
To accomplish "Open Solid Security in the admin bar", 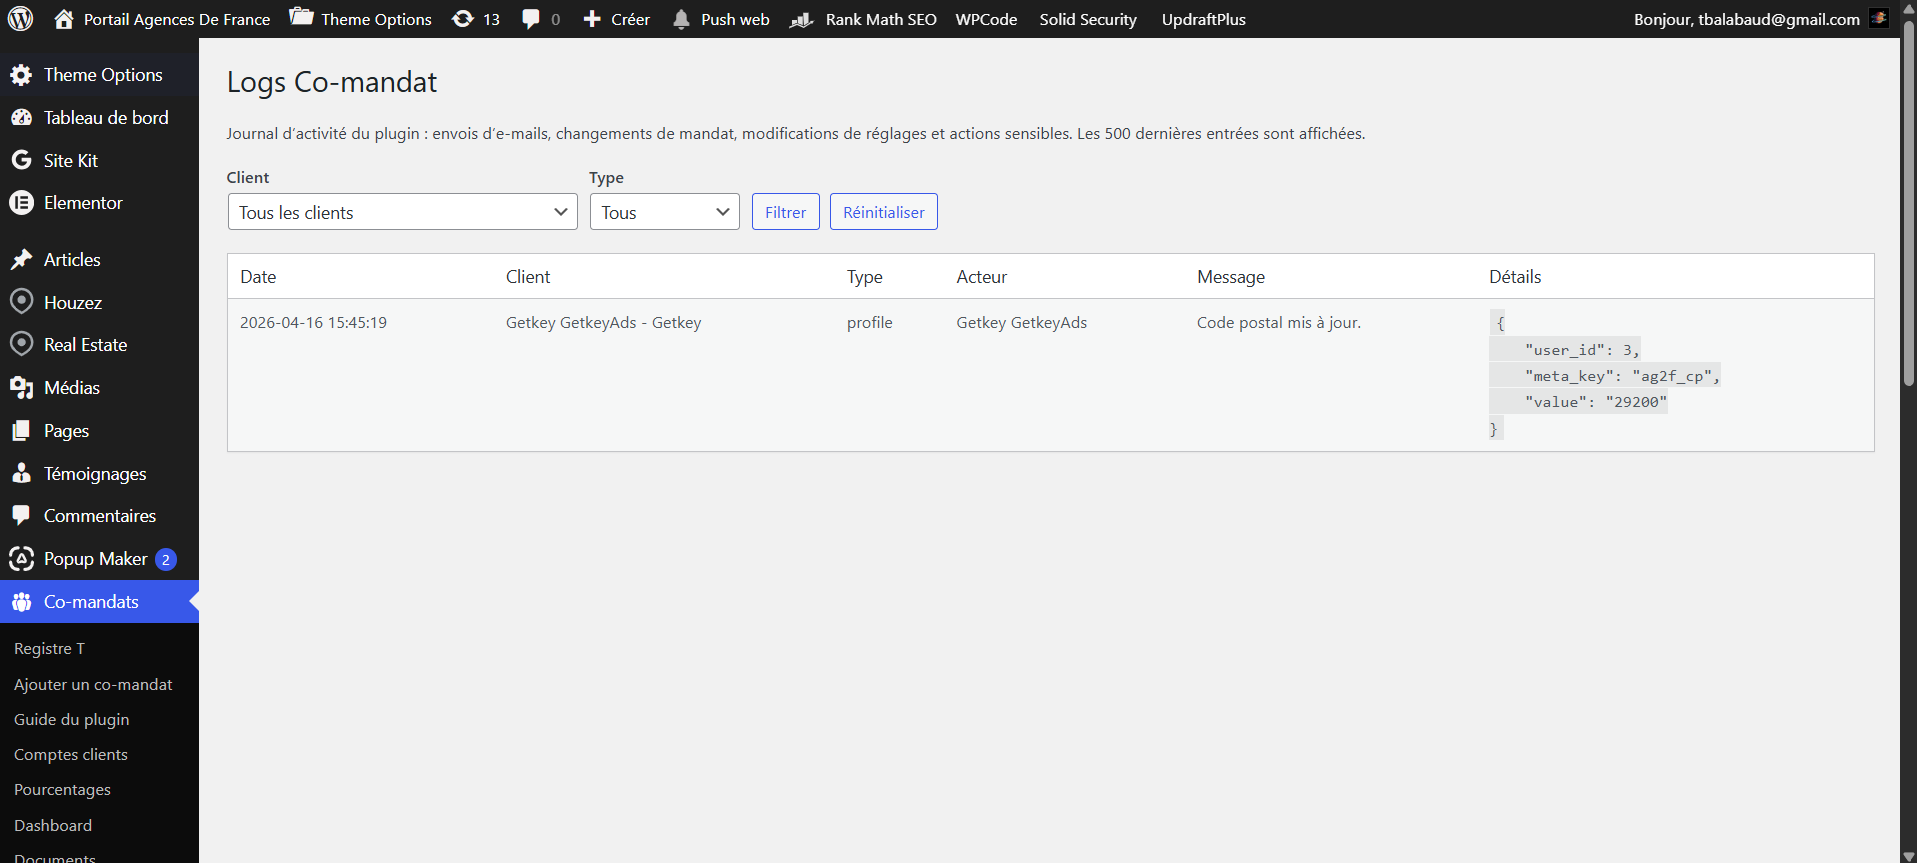I will (1088, 19).
